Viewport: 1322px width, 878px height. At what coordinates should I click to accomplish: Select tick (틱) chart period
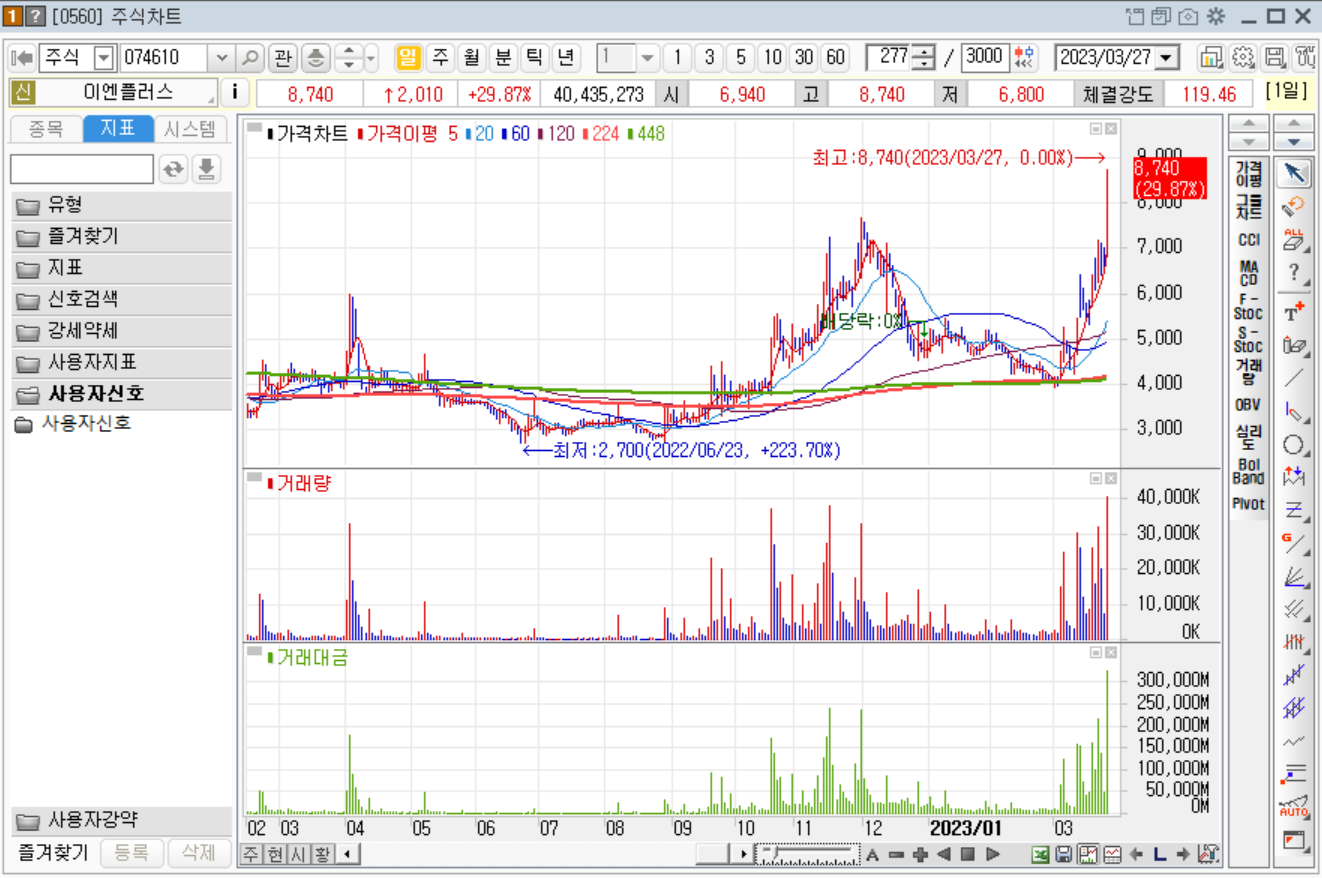(534, 57)
